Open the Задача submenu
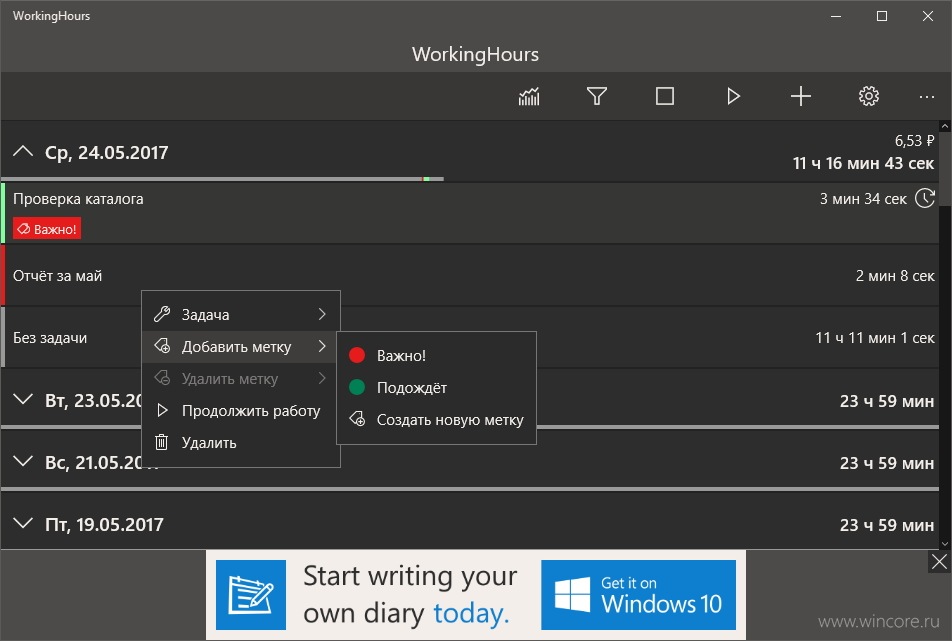The image size is (952, 641). [240, 314]
